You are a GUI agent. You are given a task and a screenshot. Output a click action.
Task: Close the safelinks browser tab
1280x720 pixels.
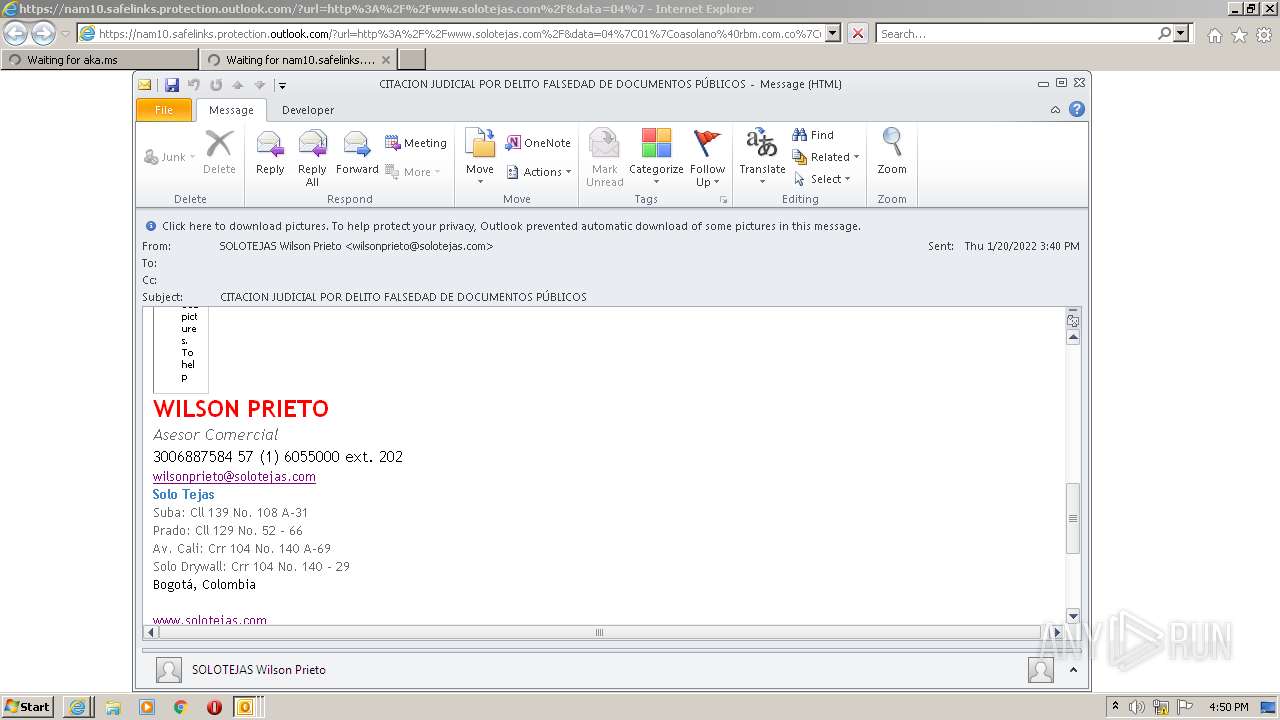pos(384,60)
